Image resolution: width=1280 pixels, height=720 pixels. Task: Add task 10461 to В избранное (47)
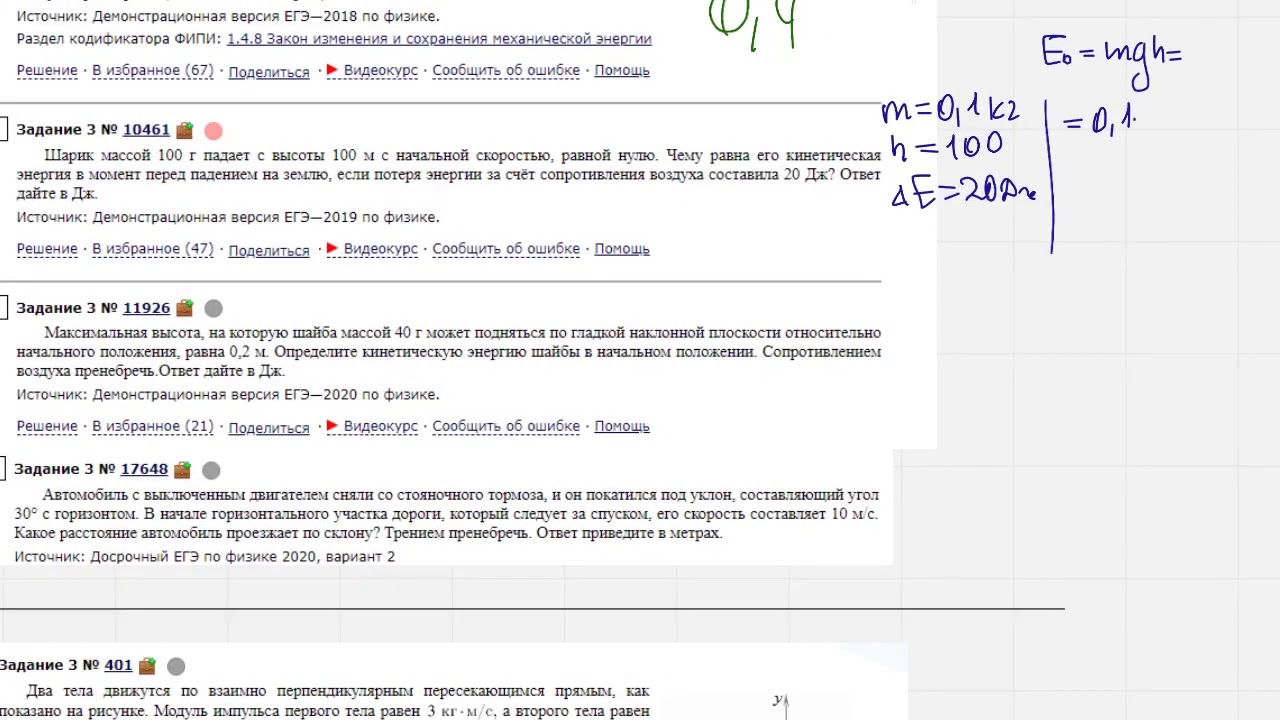coord(153,249)
